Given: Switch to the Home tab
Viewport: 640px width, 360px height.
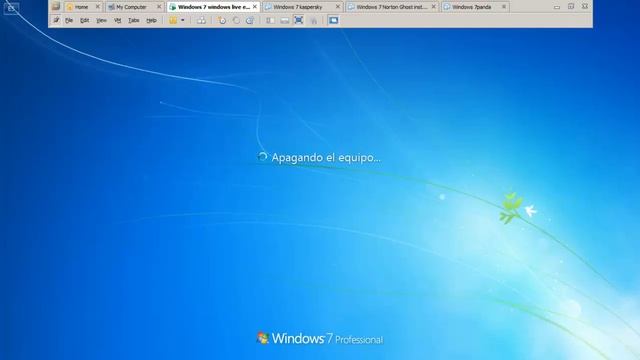Looking at the screenshot, I should 81,7.
